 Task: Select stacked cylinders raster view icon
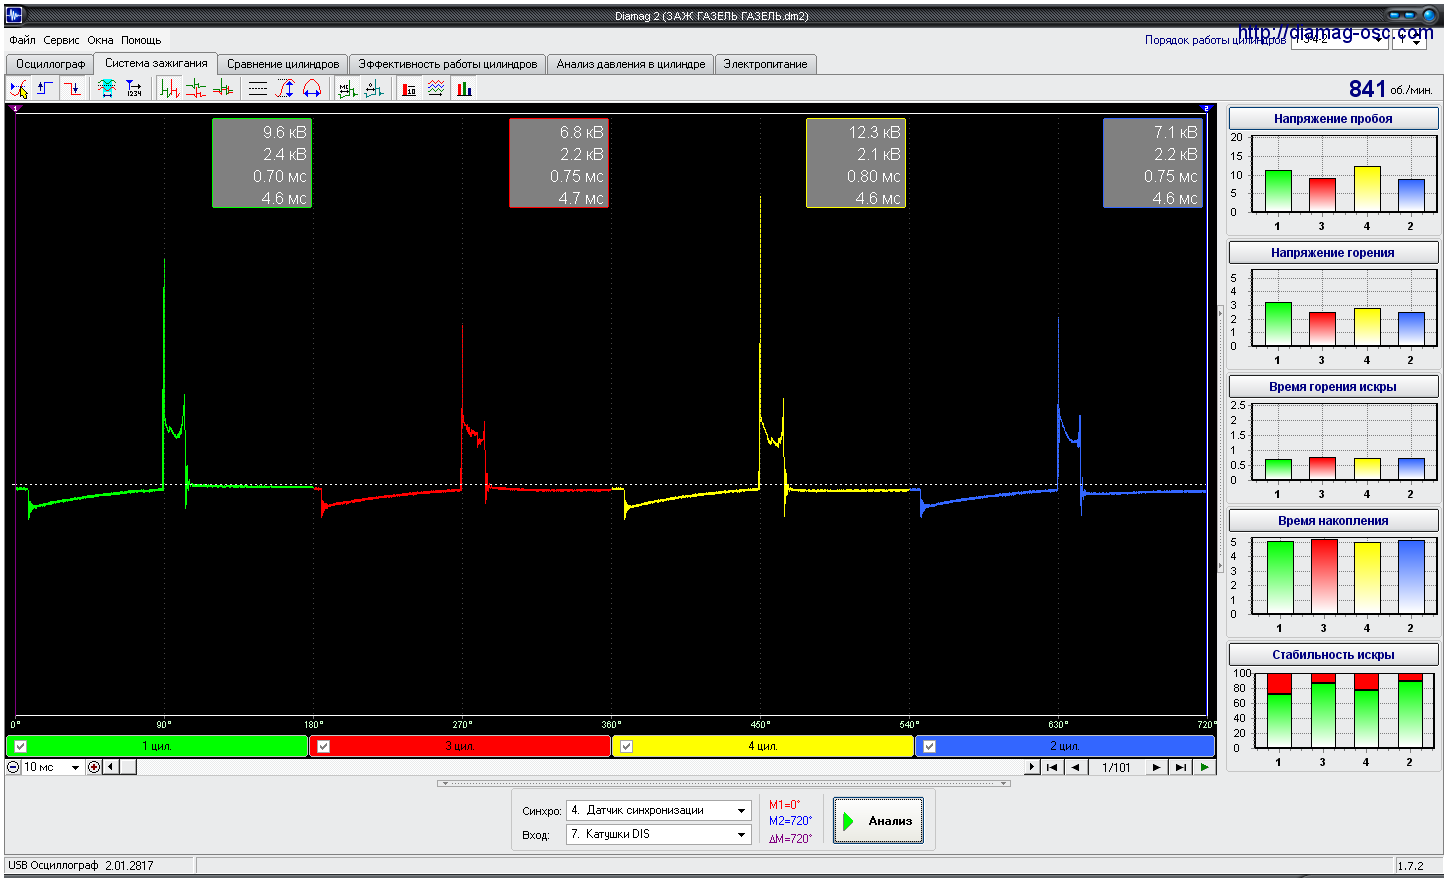(x=196, y=89)
